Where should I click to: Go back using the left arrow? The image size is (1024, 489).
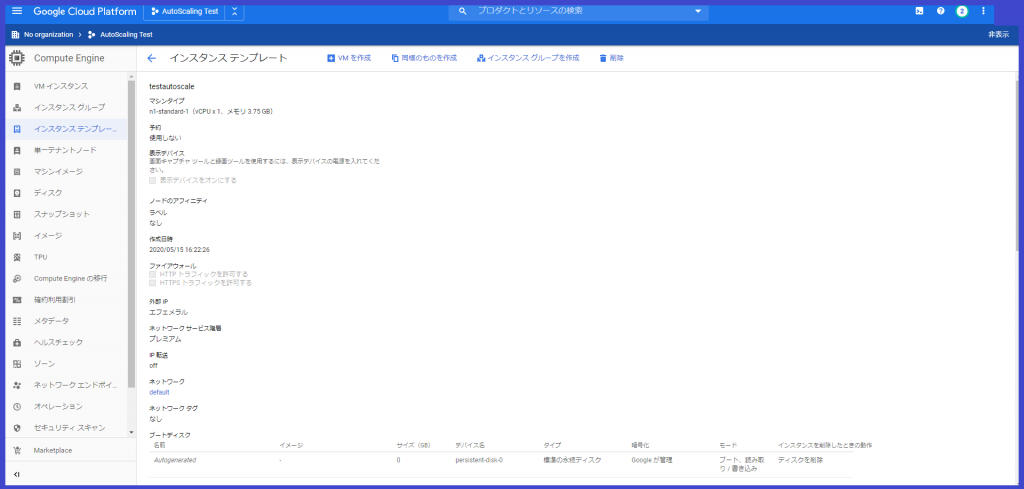pyautogui.click(x=152, y=58)
